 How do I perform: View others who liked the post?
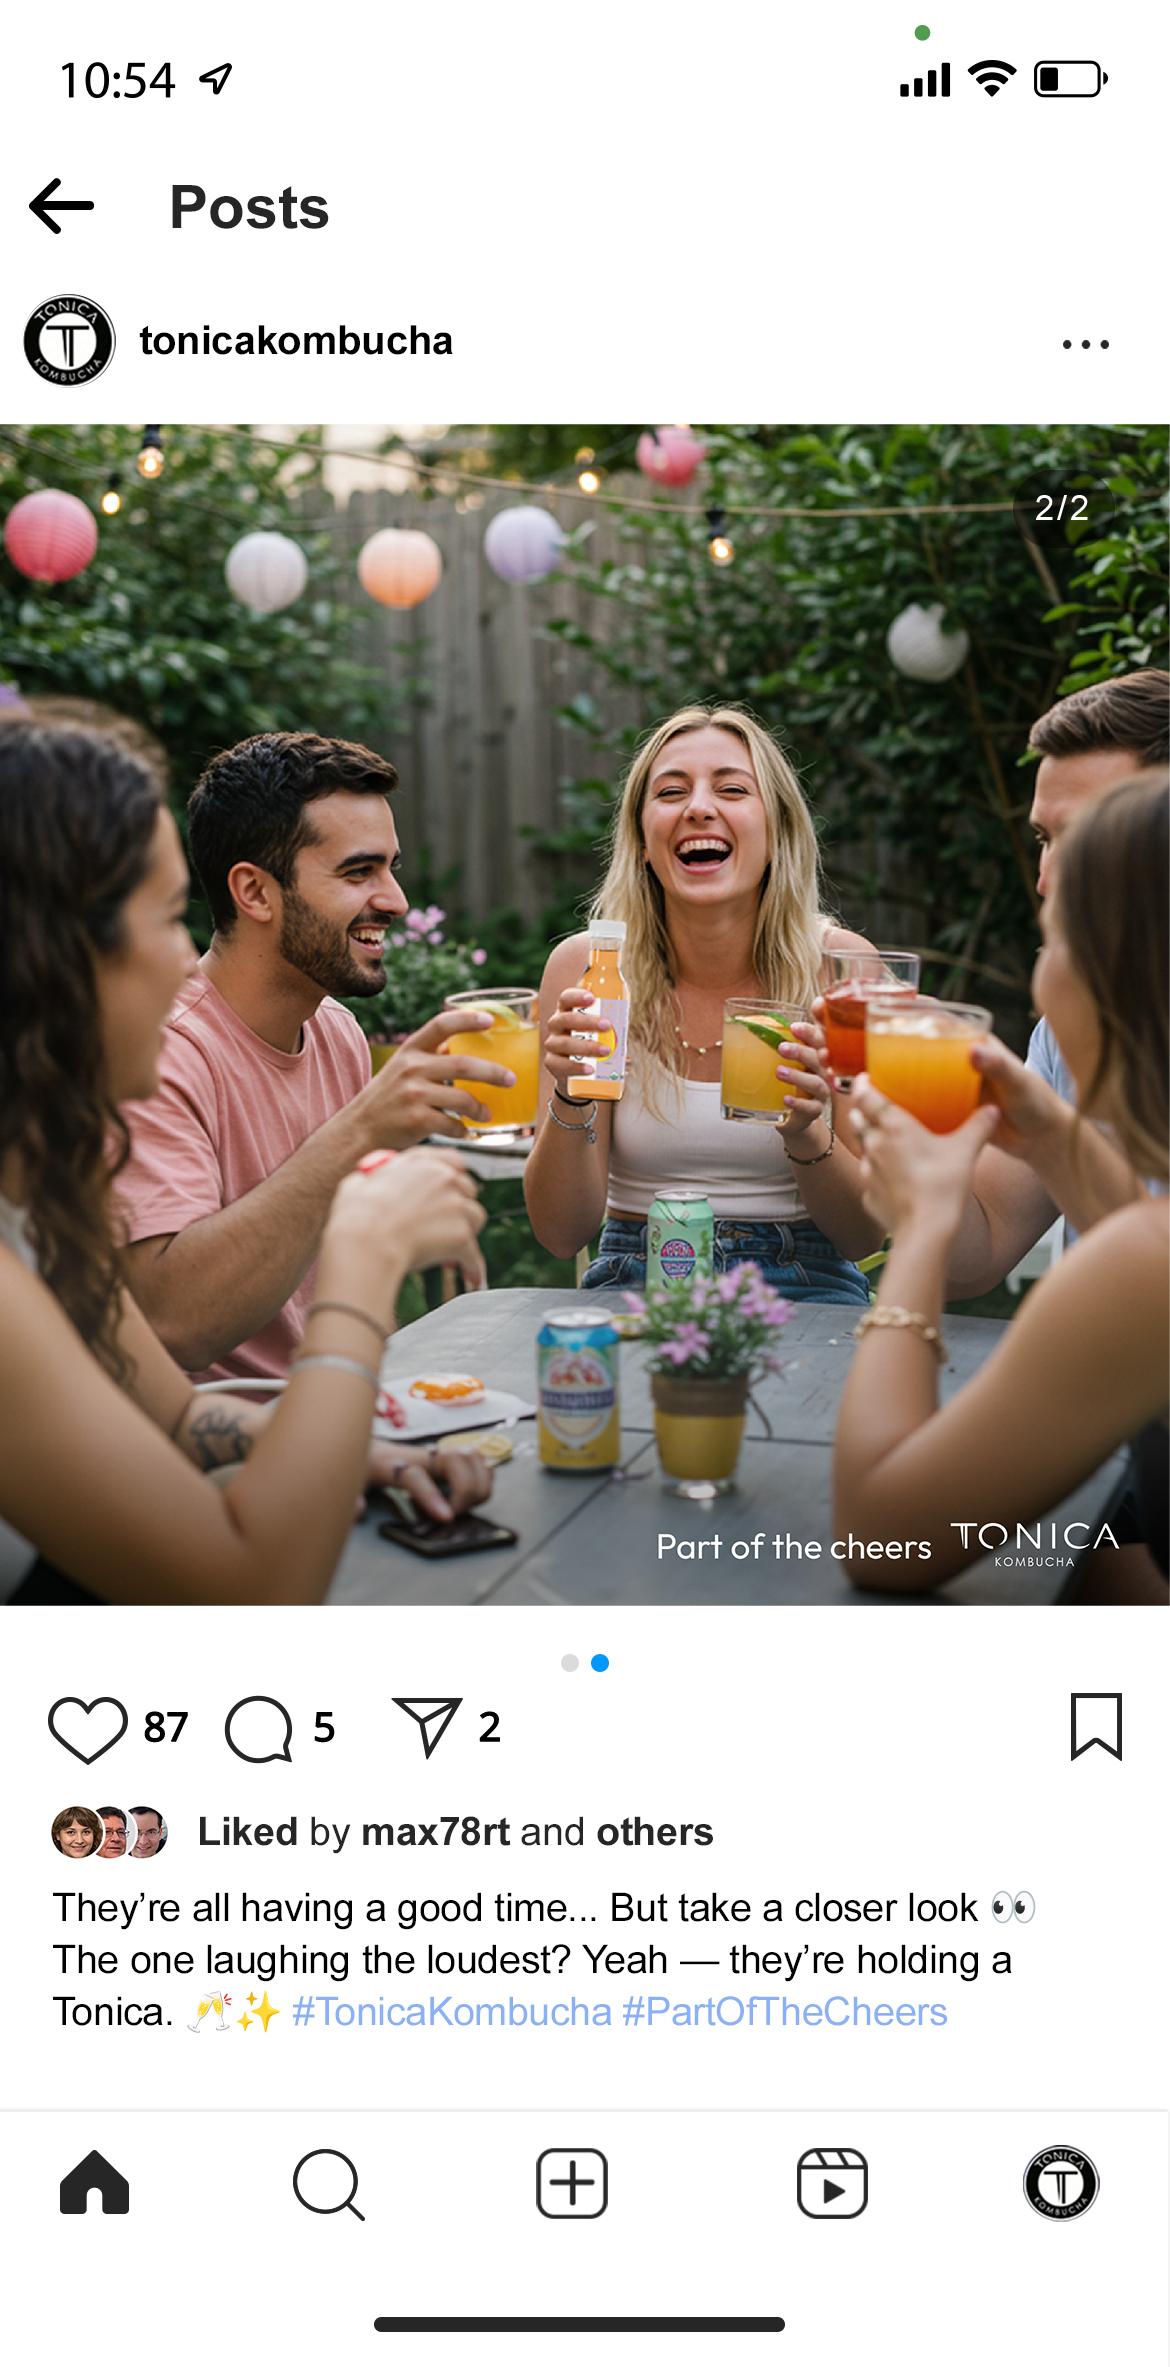[x=655, y=1832]
